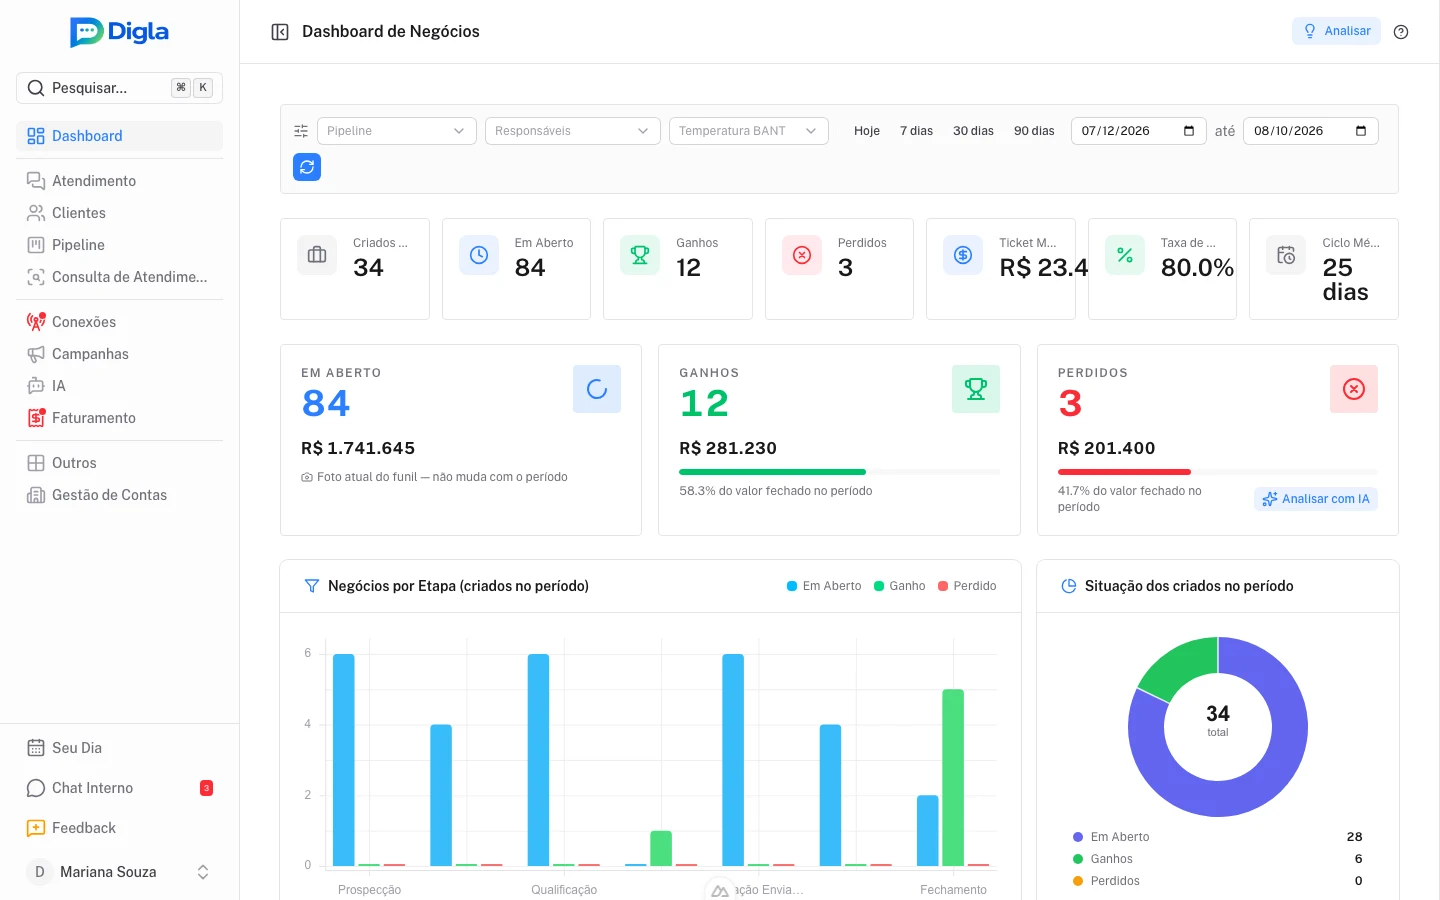This screenshot has height=900, width=1440.
Task: Toggle Perdido series in chart legend
Action: pyautogui.click(x=967, y=586)
